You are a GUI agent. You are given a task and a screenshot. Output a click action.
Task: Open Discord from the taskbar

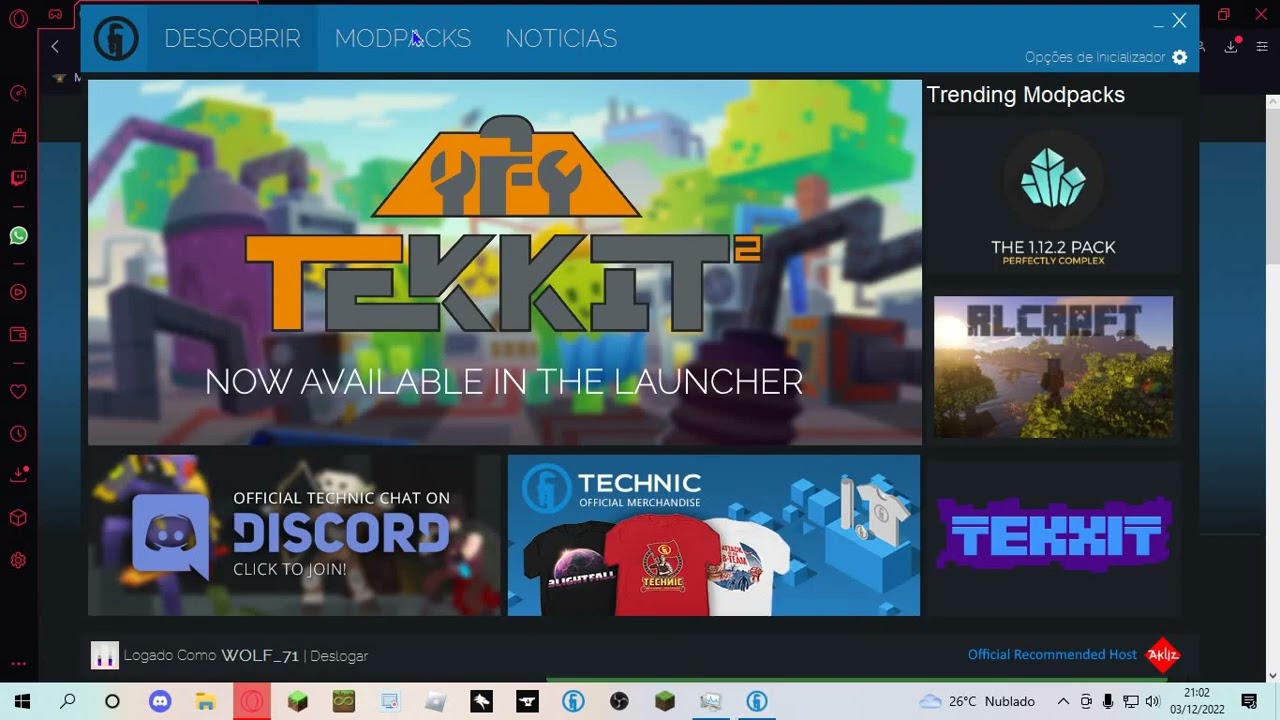click(x=160, y=701)
